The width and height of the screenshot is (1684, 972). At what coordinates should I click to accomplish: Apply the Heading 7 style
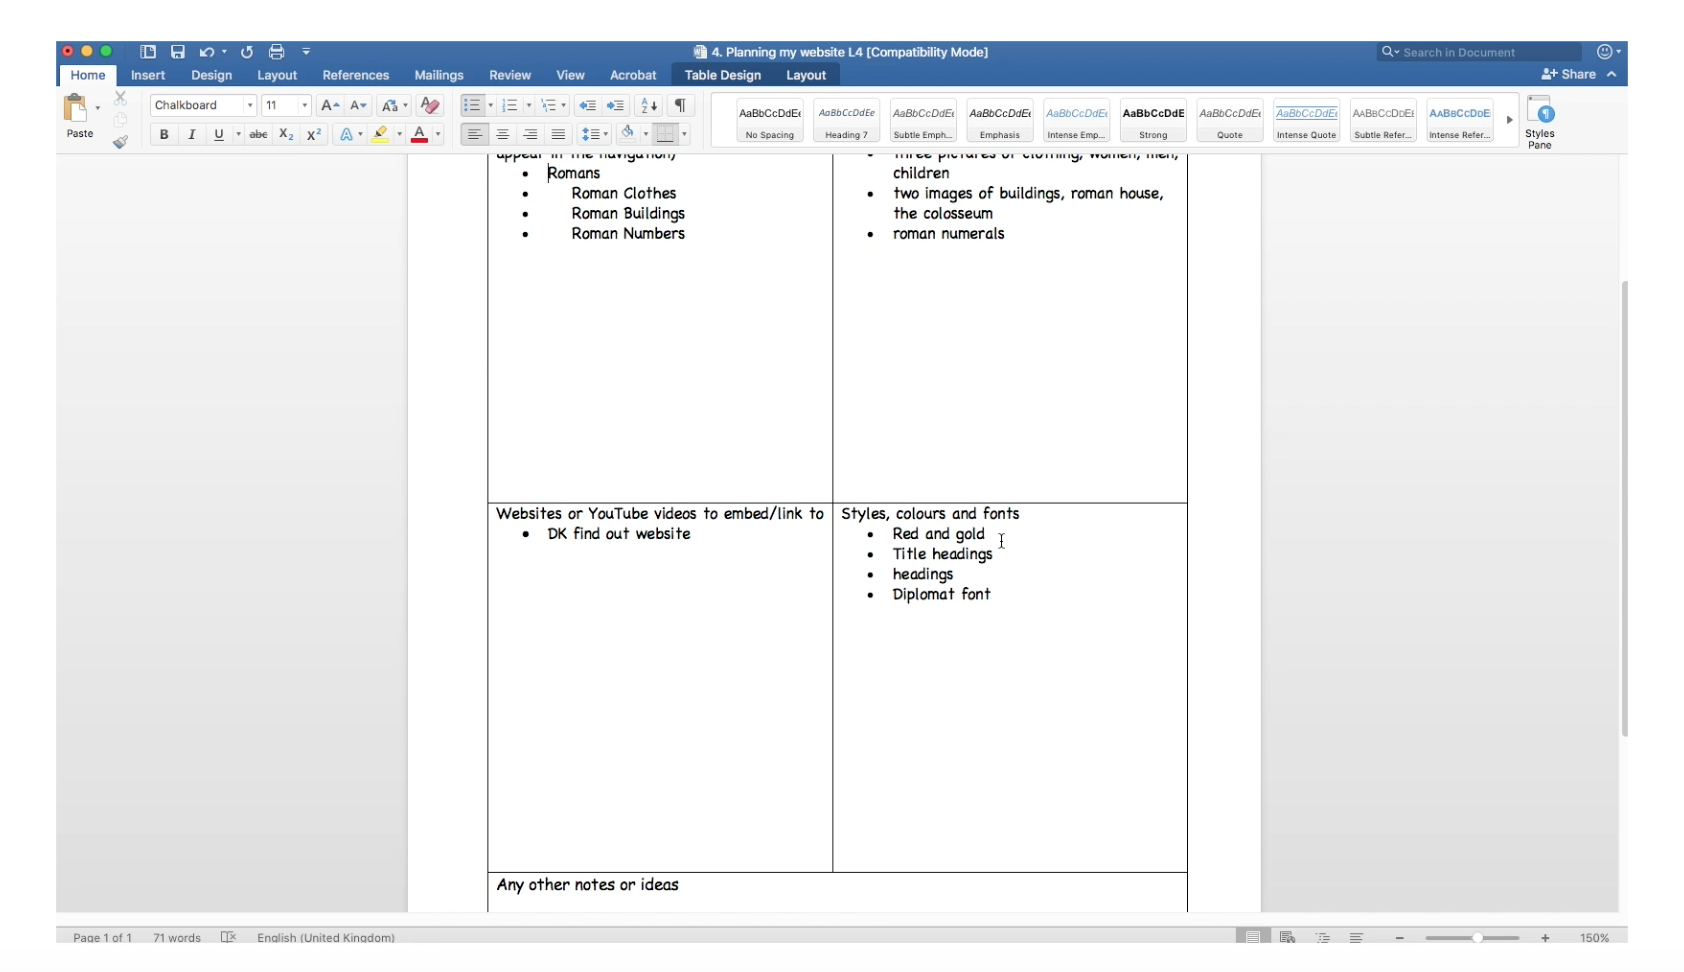pyautogui.click(x=847, y=120)
